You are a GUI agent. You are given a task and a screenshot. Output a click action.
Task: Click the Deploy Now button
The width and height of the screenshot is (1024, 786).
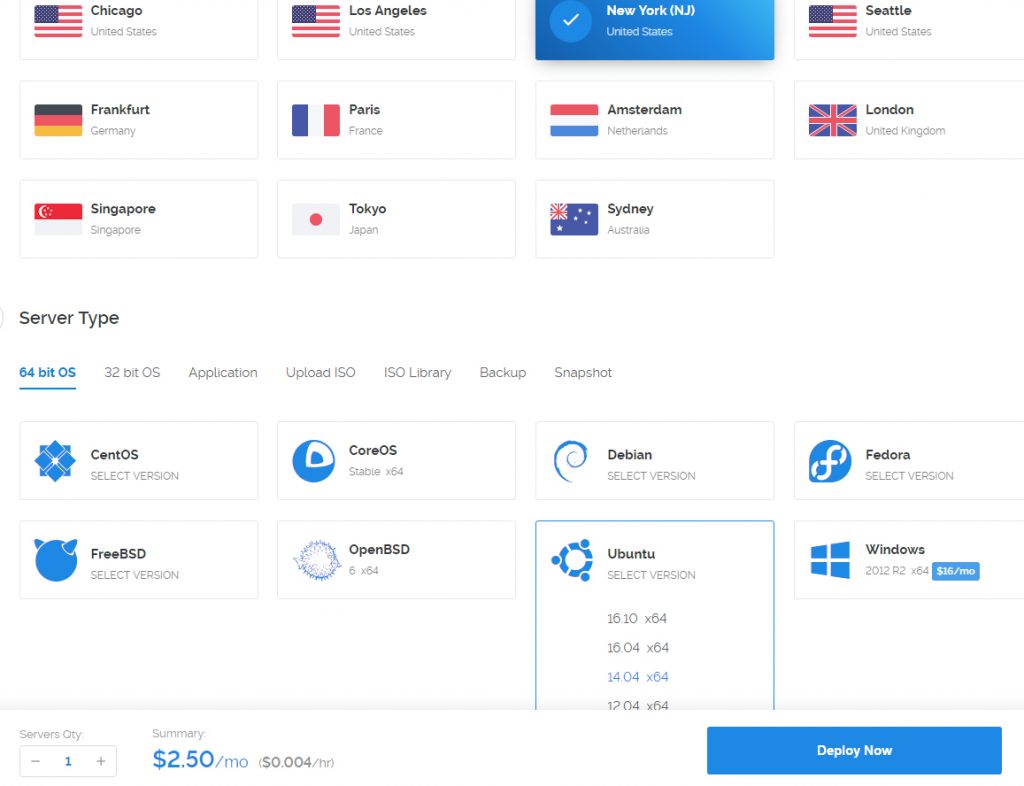point(854,751)
